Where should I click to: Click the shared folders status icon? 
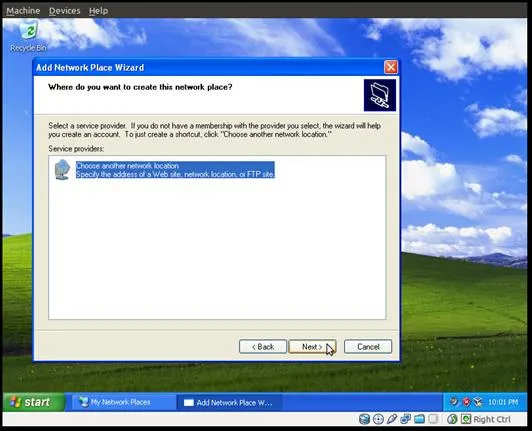click(x=419, y=419)
